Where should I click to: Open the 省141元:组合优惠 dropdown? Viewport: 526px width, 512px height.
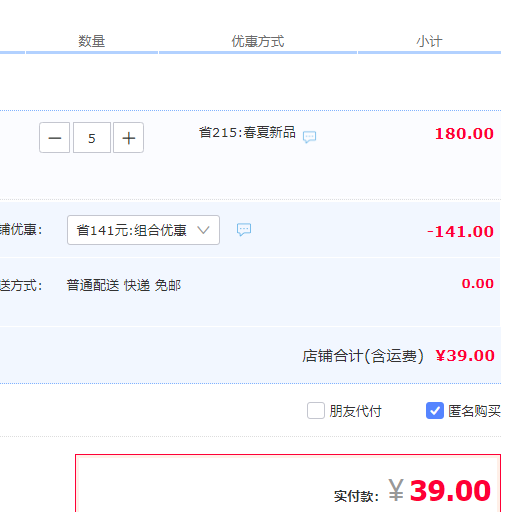tap(143, 230)
